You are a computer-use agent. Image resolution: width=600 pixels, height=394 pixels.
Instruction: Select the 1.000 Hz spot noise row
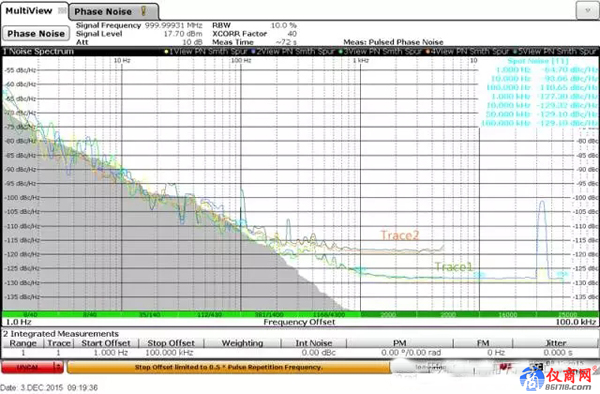tap(546, 70)
